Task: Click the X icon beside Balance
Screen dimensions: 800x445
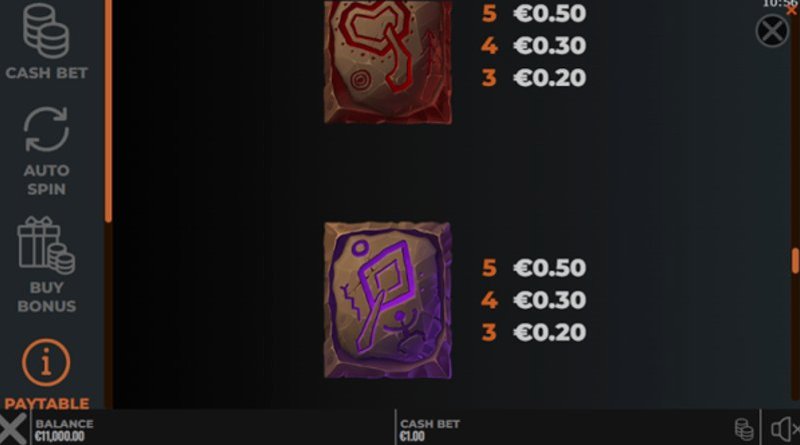Action: click(x=13, y=429)
